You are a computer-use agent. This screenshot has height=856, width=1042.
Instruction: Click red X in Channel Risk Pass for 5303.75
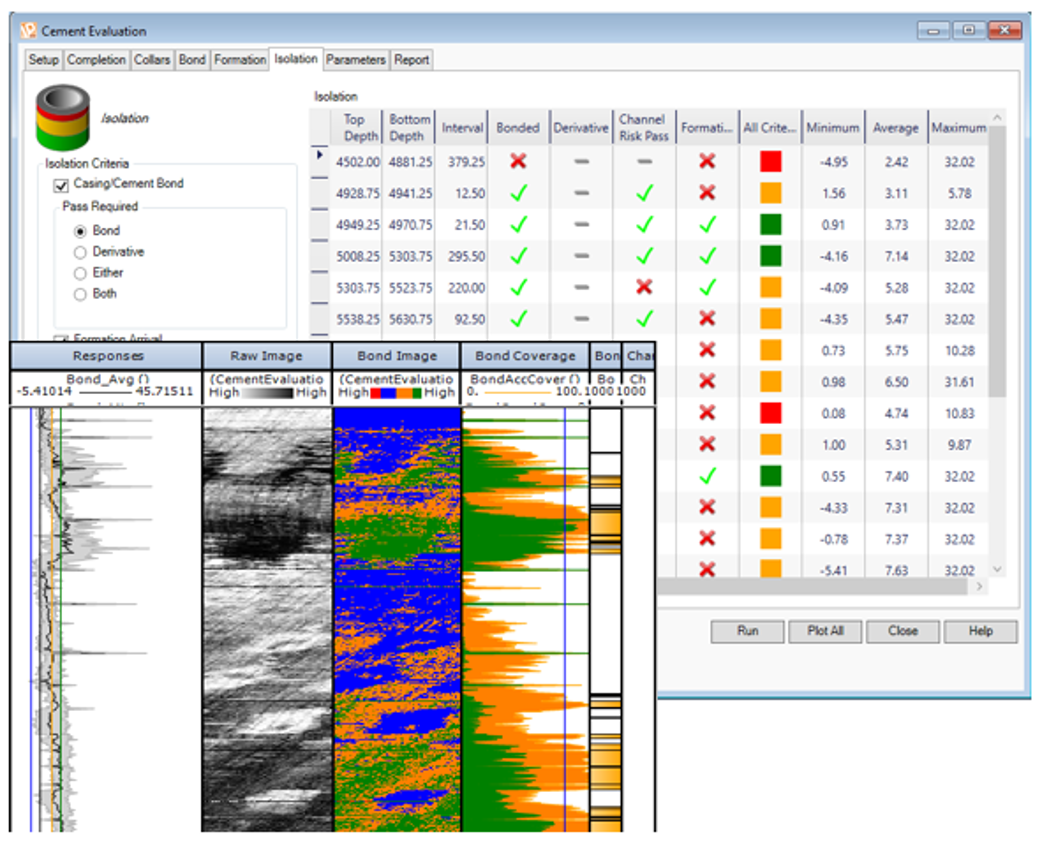pyautogui.click(x=644, y=288)
